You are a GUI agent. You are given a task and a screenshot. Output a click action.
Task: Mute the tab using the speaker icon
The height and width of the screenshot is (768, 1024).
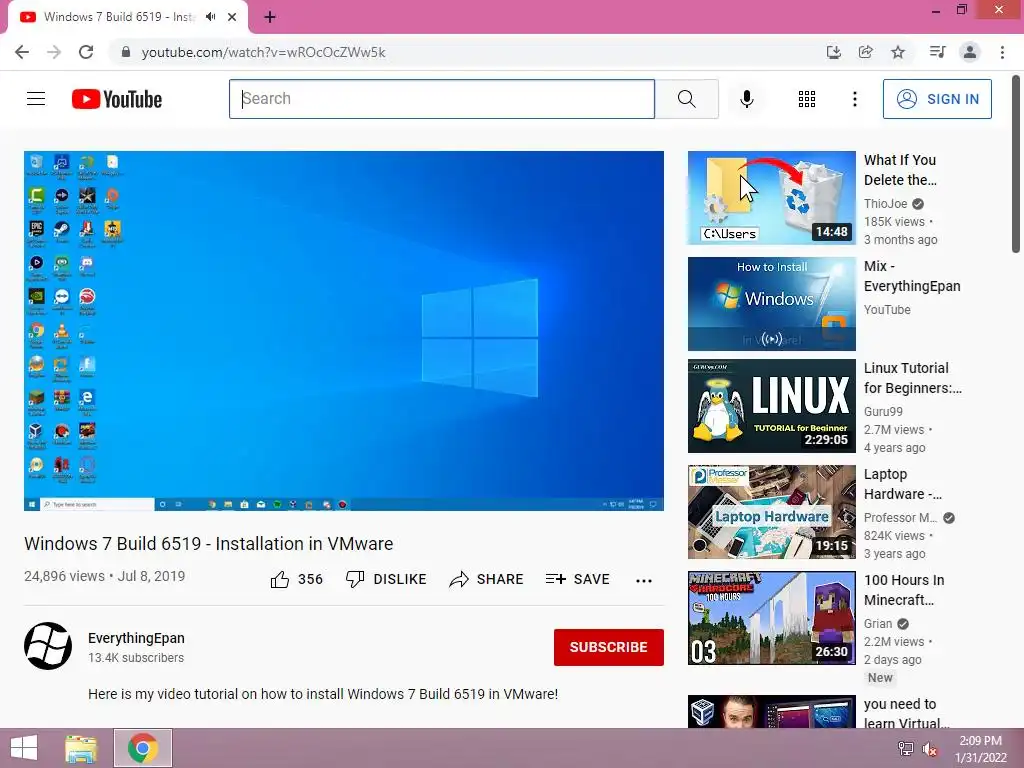click(210, 17)
